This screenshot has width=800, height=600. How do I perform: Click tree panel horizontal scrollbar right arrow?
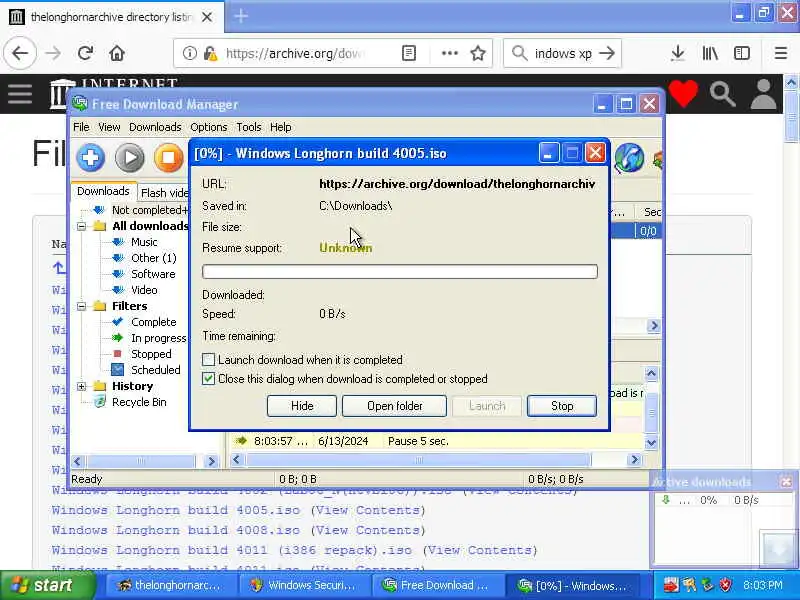[211, 461]
